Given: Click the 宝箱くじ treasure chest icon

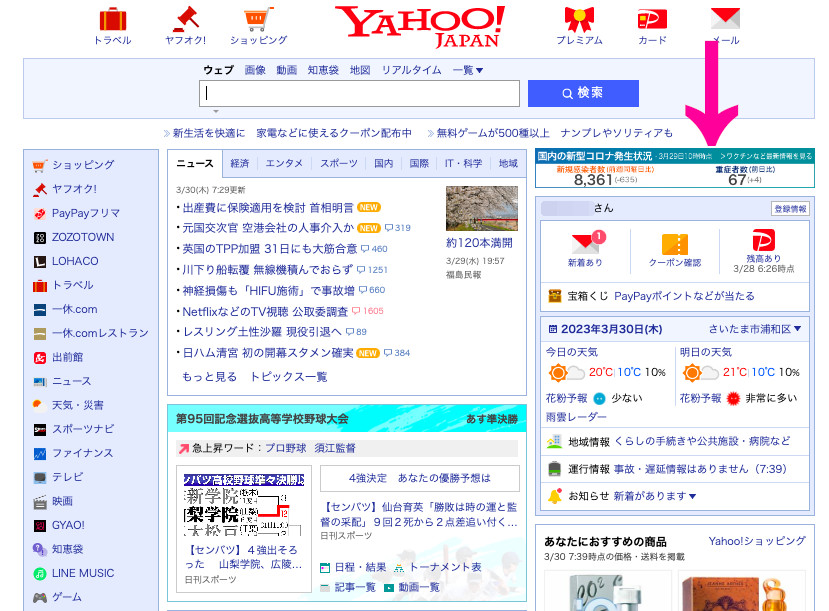Looking at the screenshot, I should tap(555, 296).
